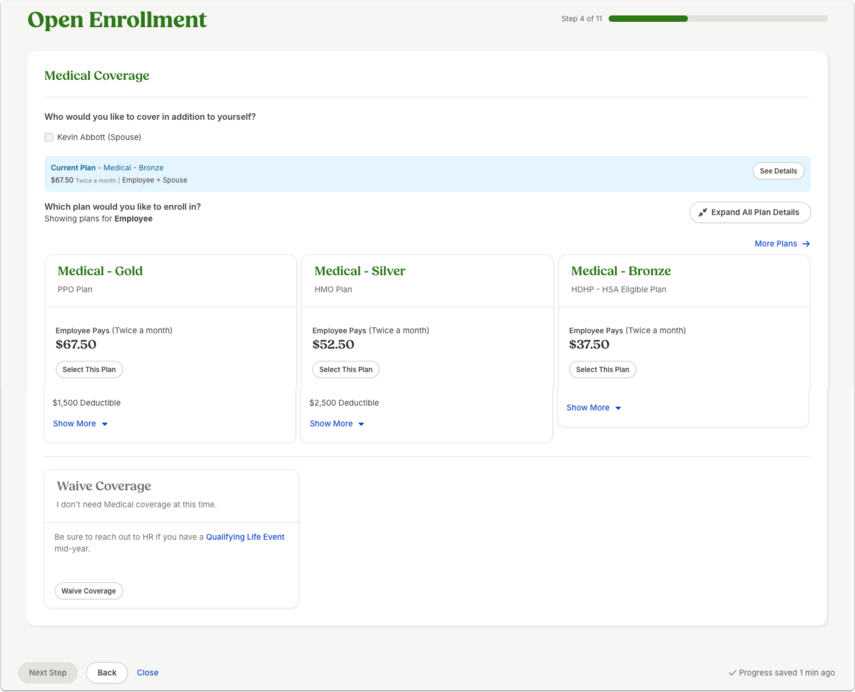Open See Details for current plan
Viewport: 855px width, 692px height.
pos(778,171)
